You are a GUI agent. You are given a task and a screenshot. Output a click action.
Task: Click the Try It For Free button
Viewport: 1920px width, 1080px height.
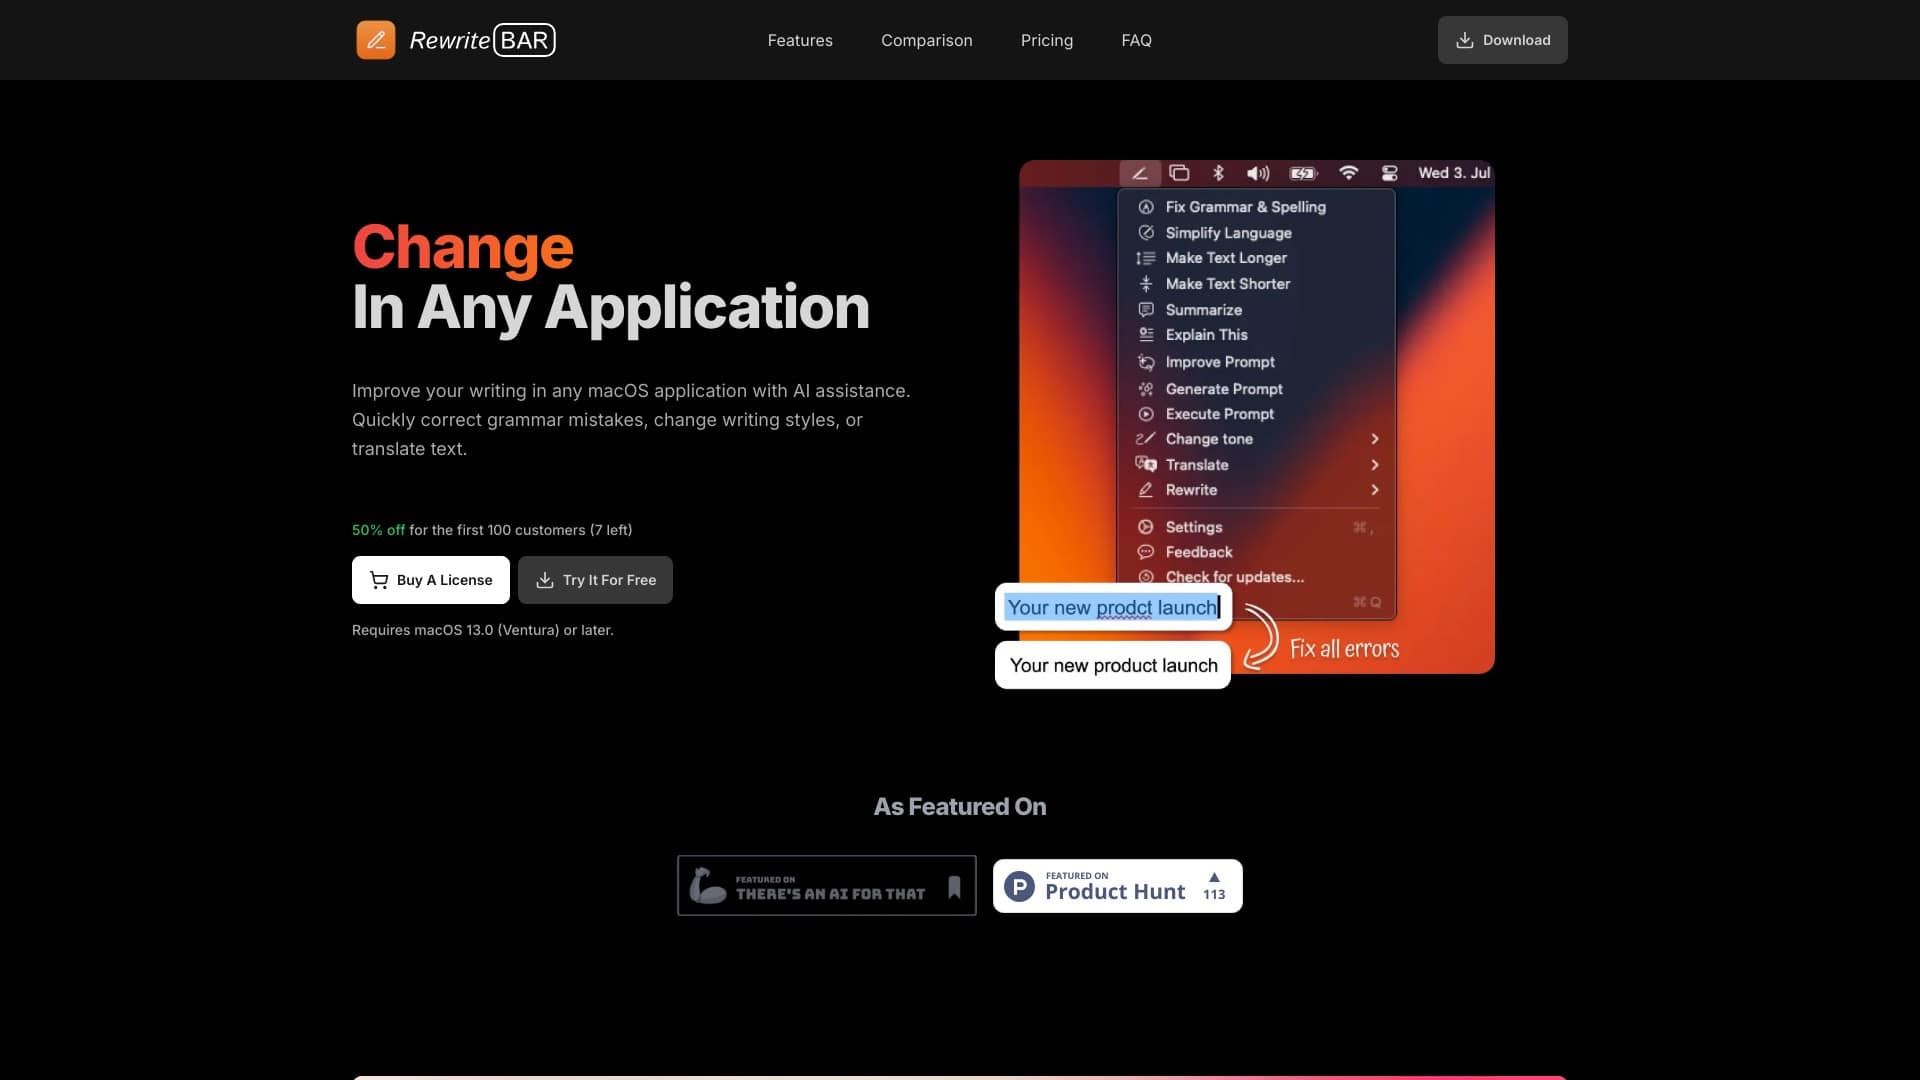(595, 580)
